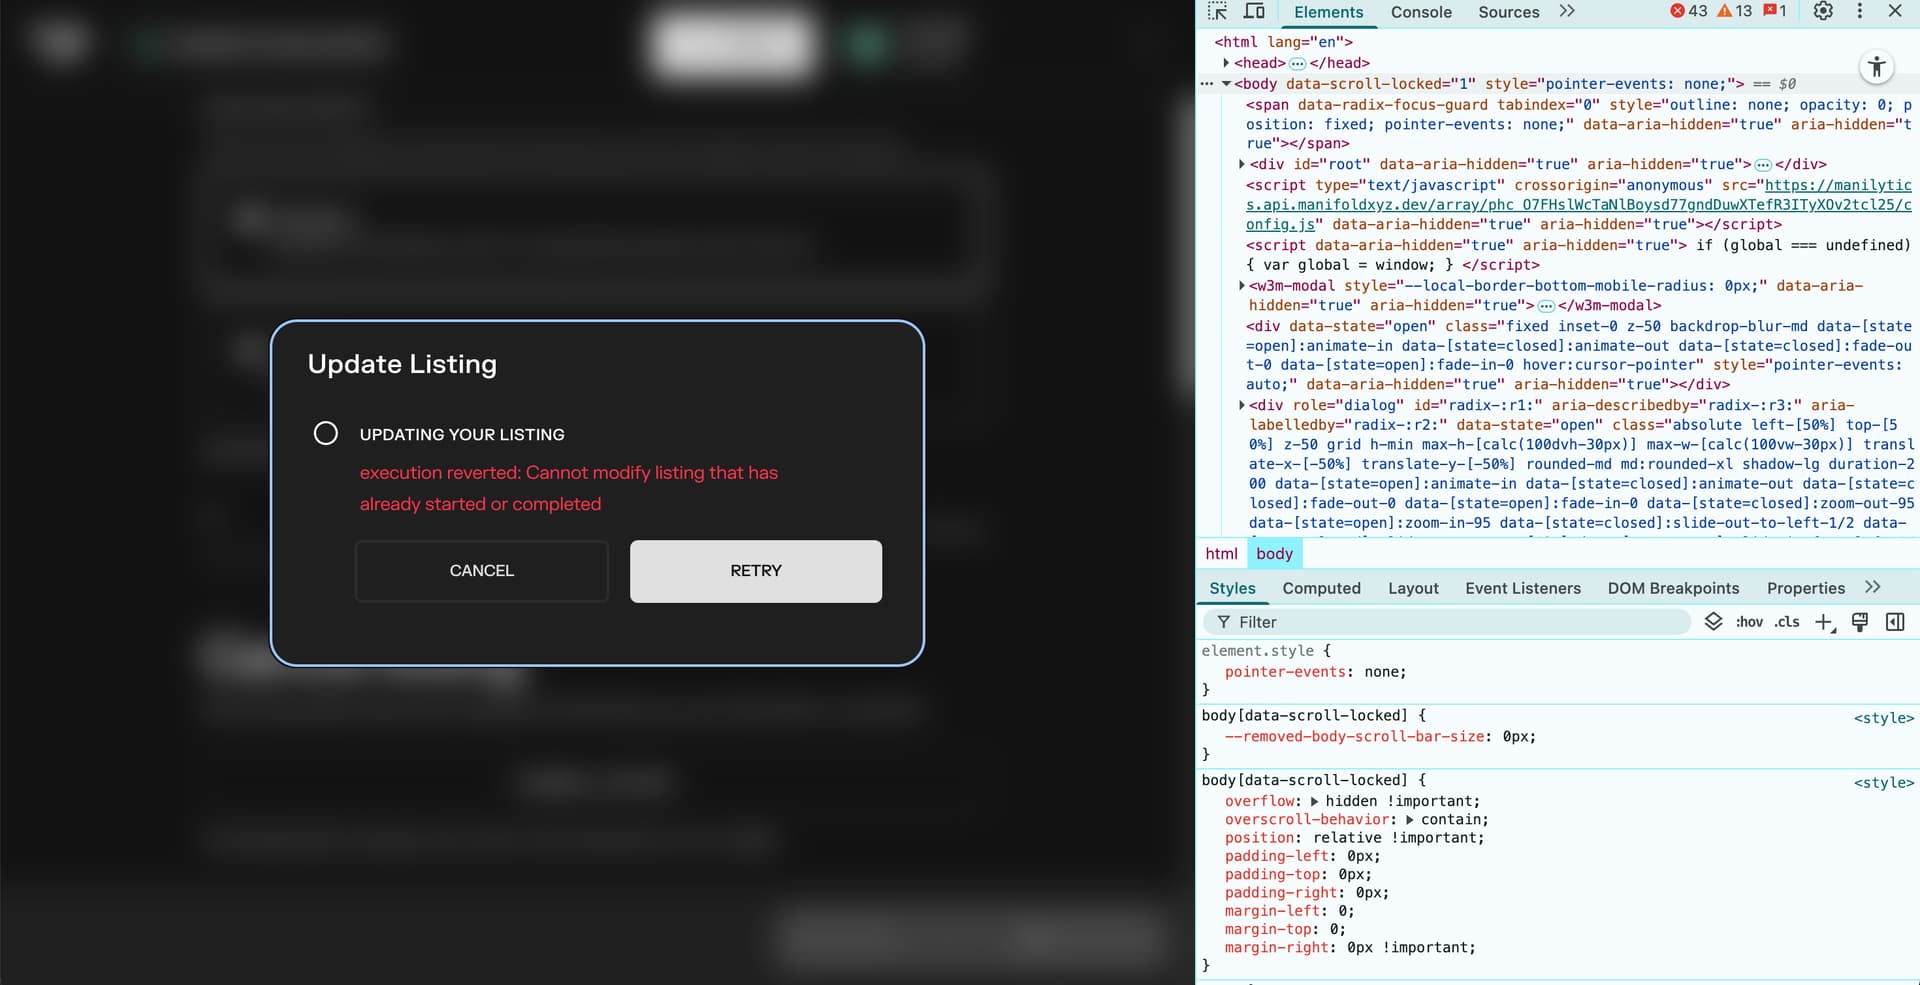Image resolution: width=1920 pixels, height=985 pixels.
Task: Open DevTools settings gear
Action: pos(1823,11)
